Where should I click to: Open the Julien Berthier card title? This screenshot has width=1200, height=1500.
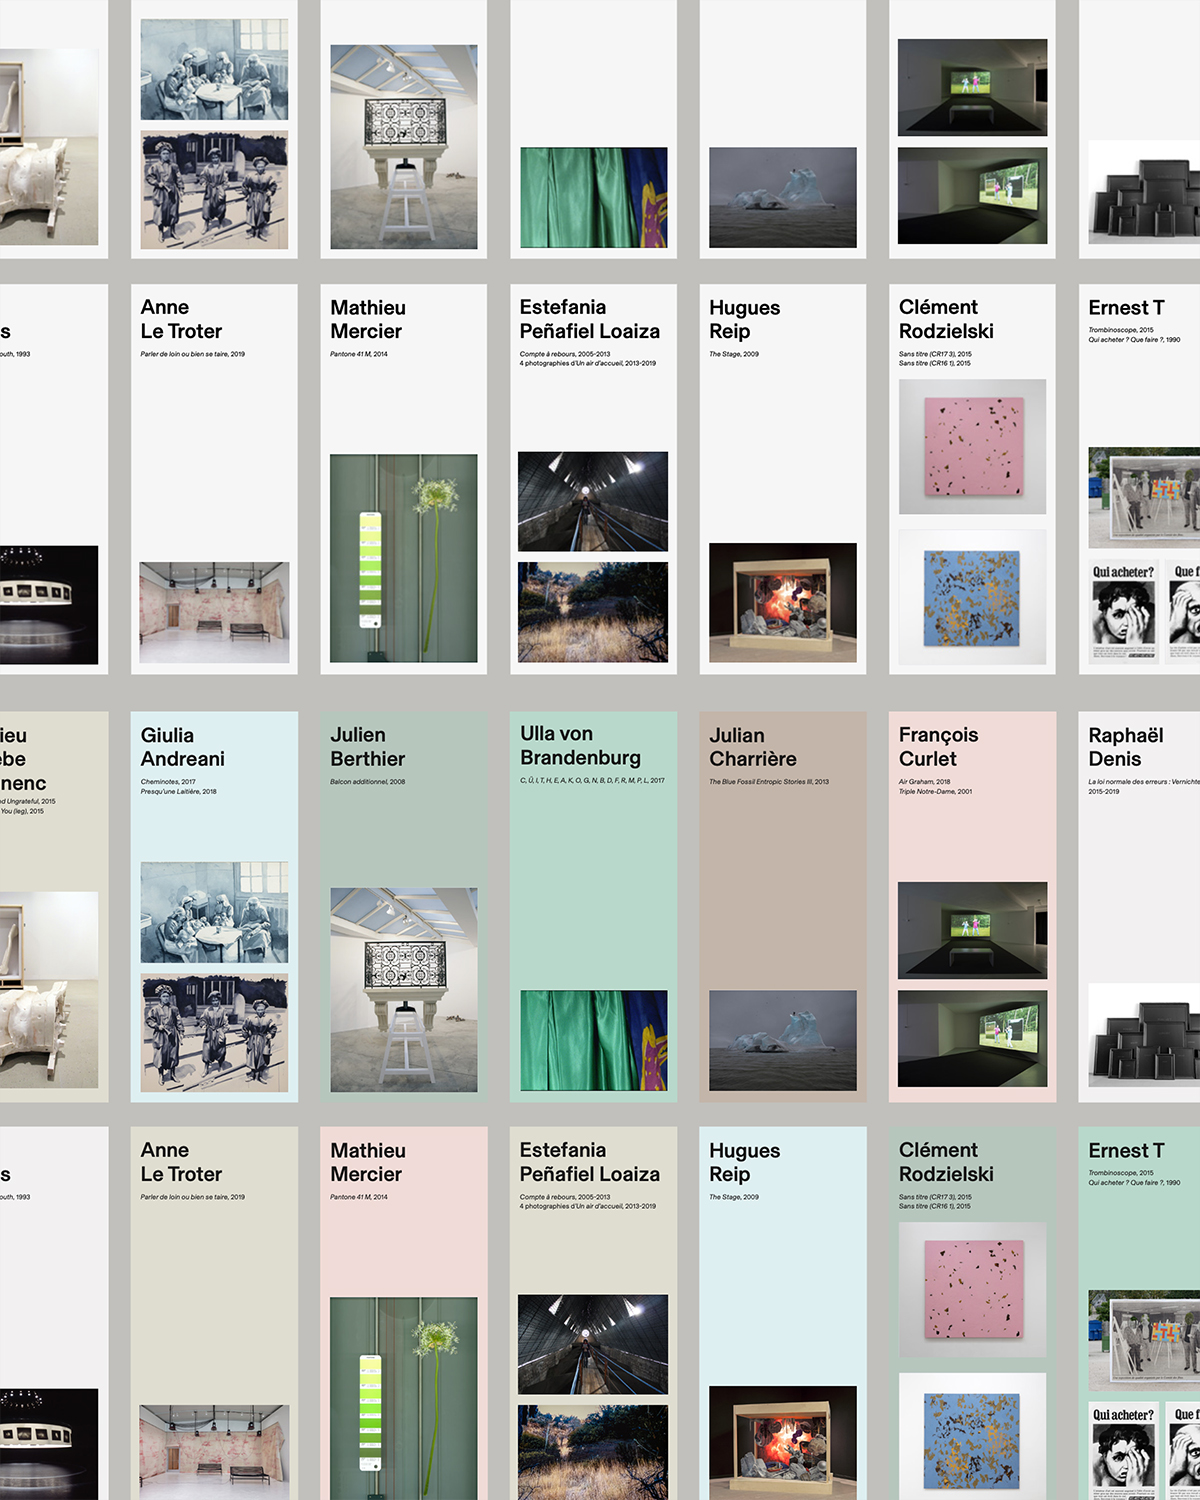(x=367, y=747)
